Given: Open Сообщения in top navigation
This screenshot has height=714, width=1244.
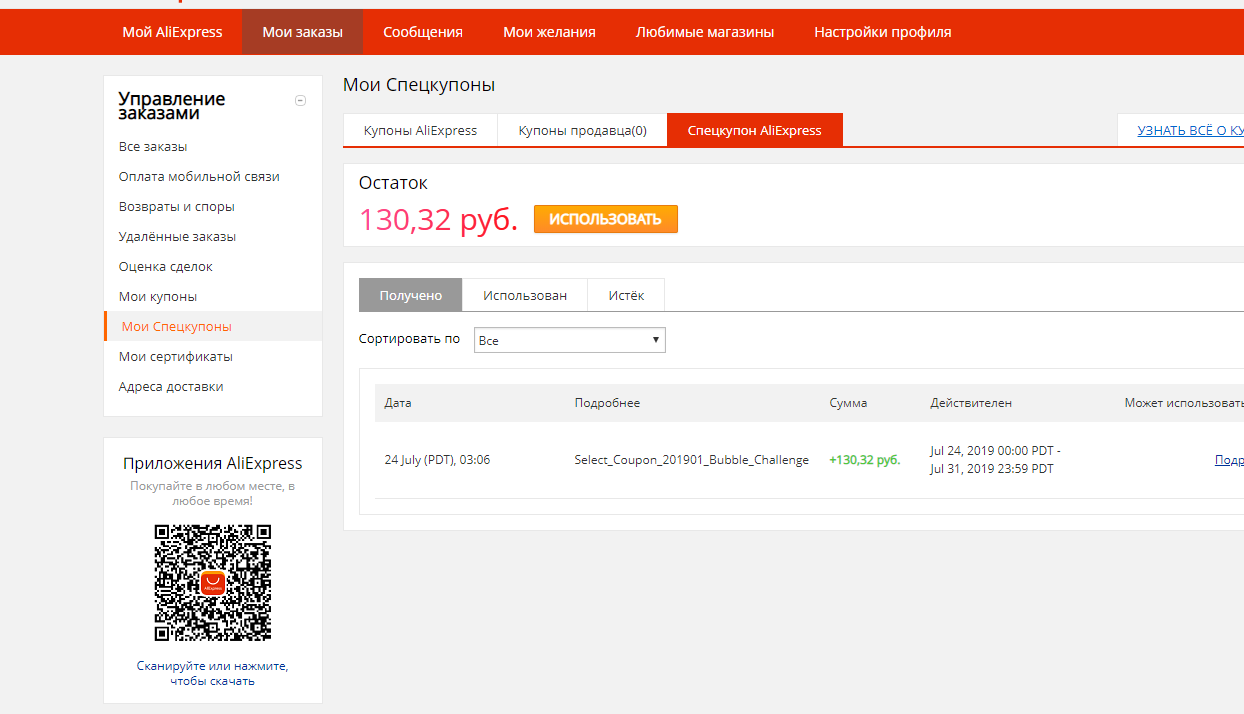Looking at the screenshot, I should tap(423, 32).
